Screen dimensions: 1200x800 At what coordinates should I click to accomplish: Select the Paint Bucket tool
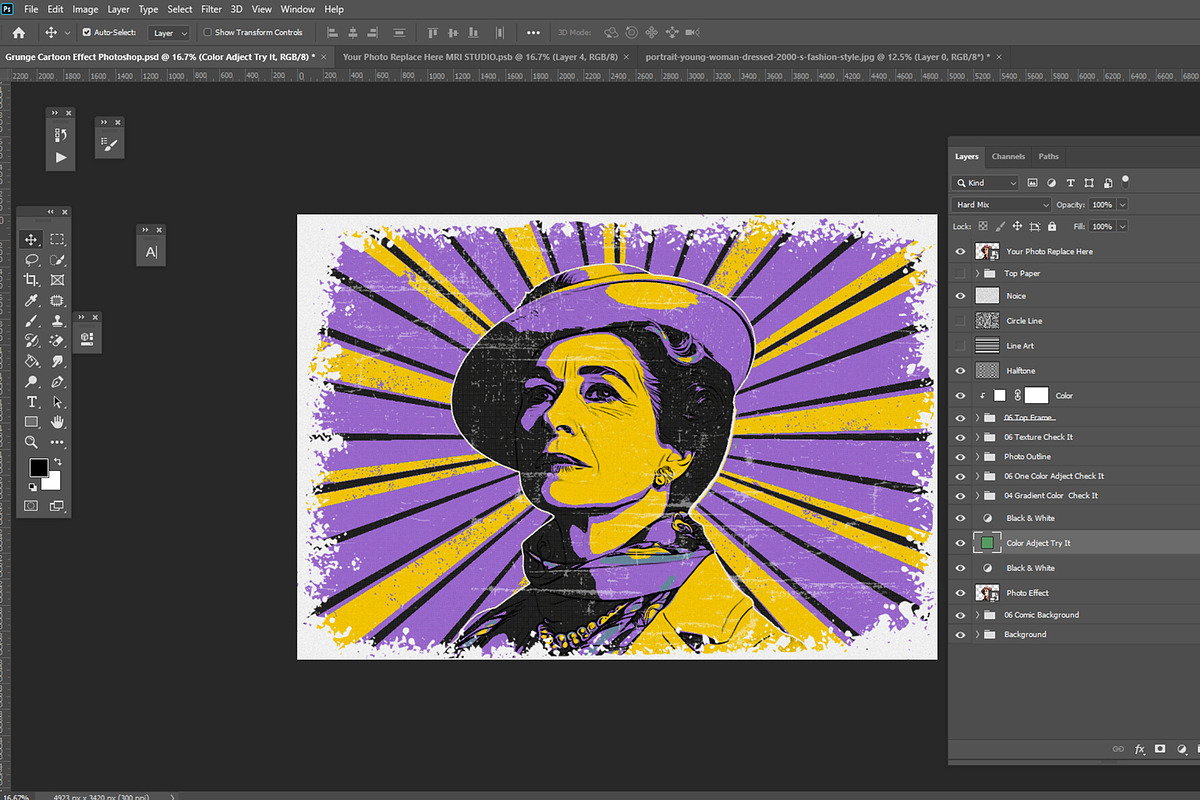pyautogui.click(x=31, y=361)
